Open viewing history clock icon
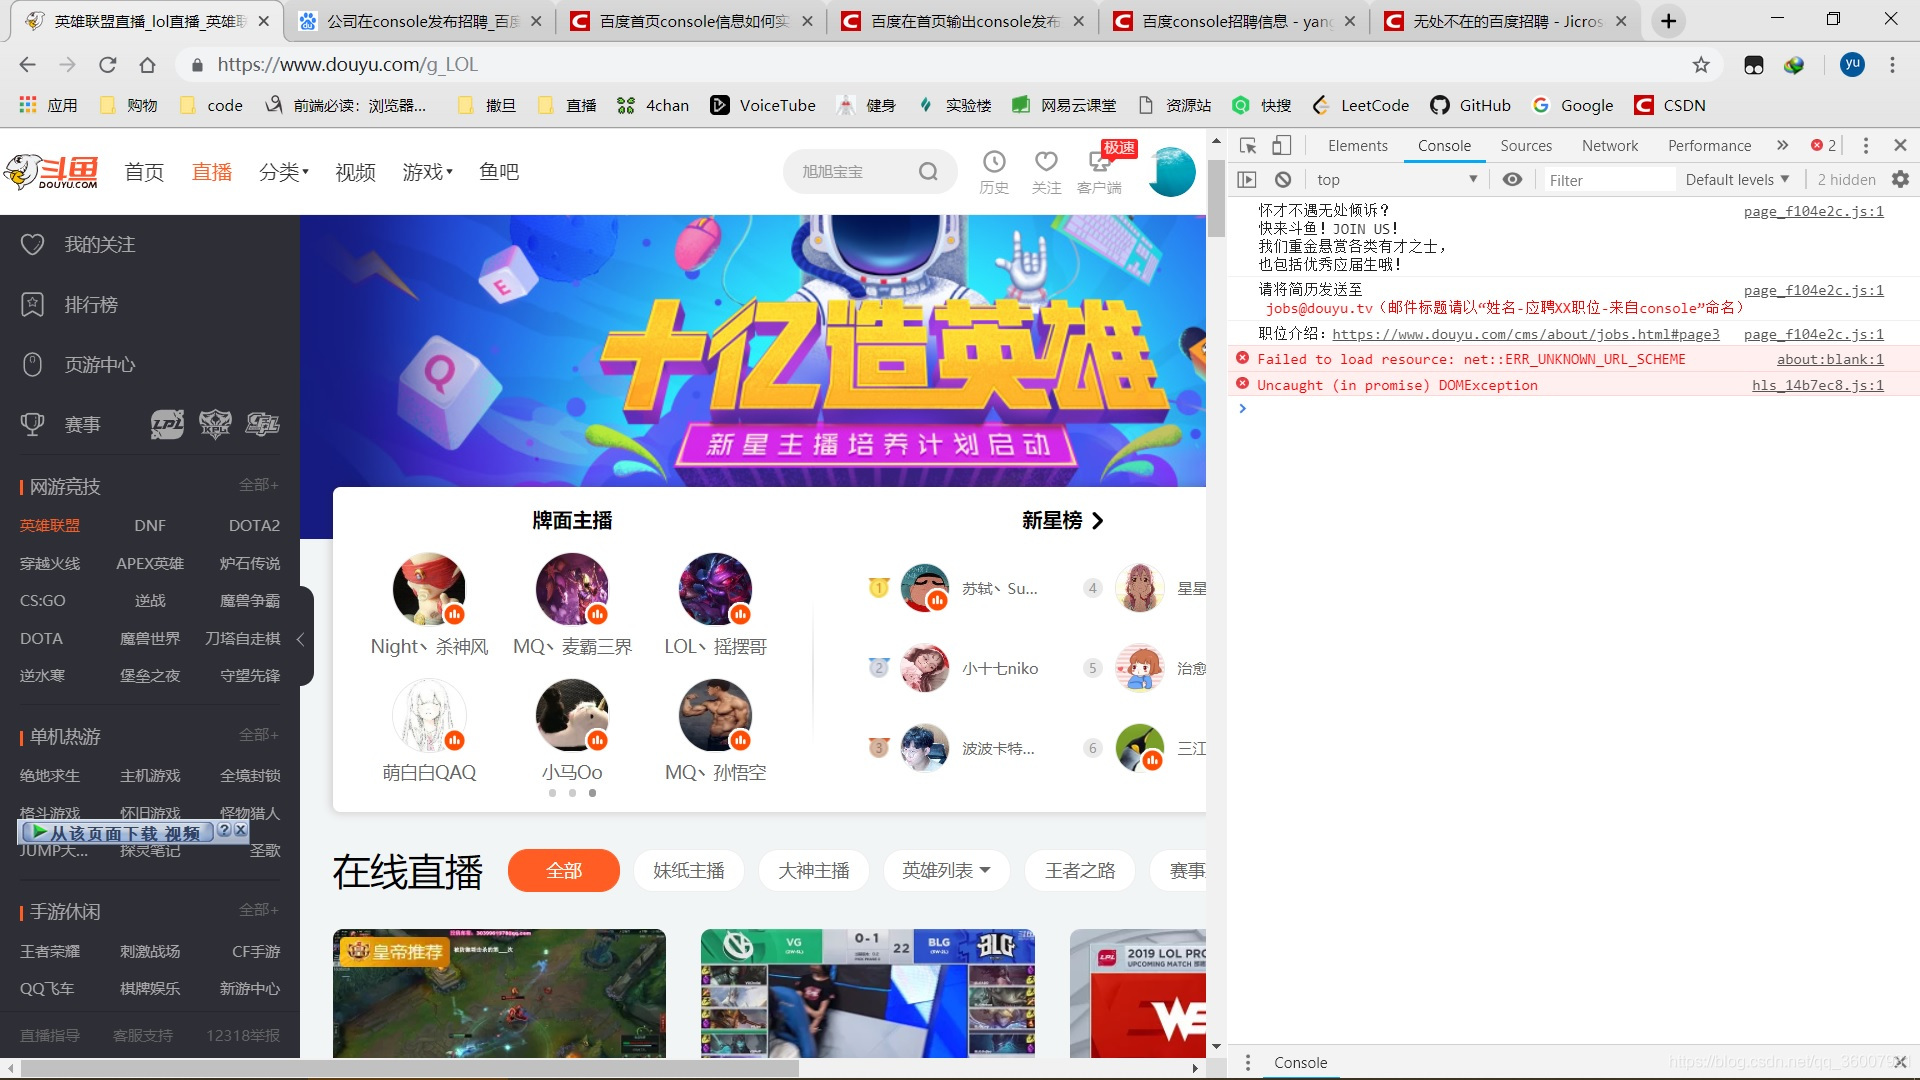This screenshot has width=1920, height=1080. click(x=994, y=162)
